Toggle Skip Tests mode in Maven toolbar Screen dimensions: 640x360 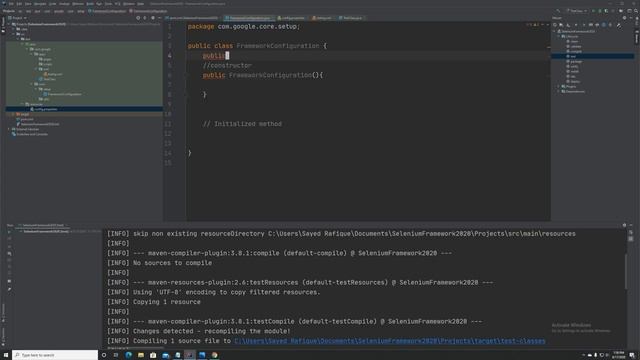tap(604, 24)
